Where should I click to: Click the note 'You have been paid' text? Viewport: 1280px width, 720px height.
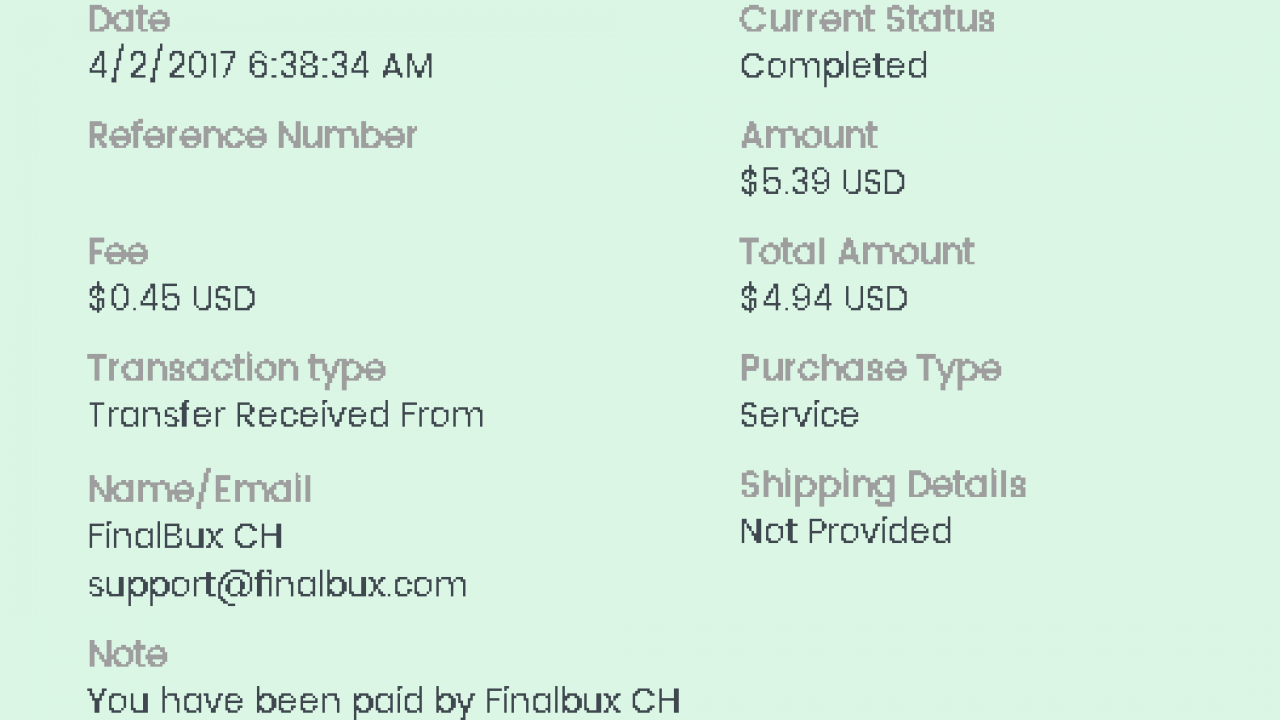tap(383, 701)
